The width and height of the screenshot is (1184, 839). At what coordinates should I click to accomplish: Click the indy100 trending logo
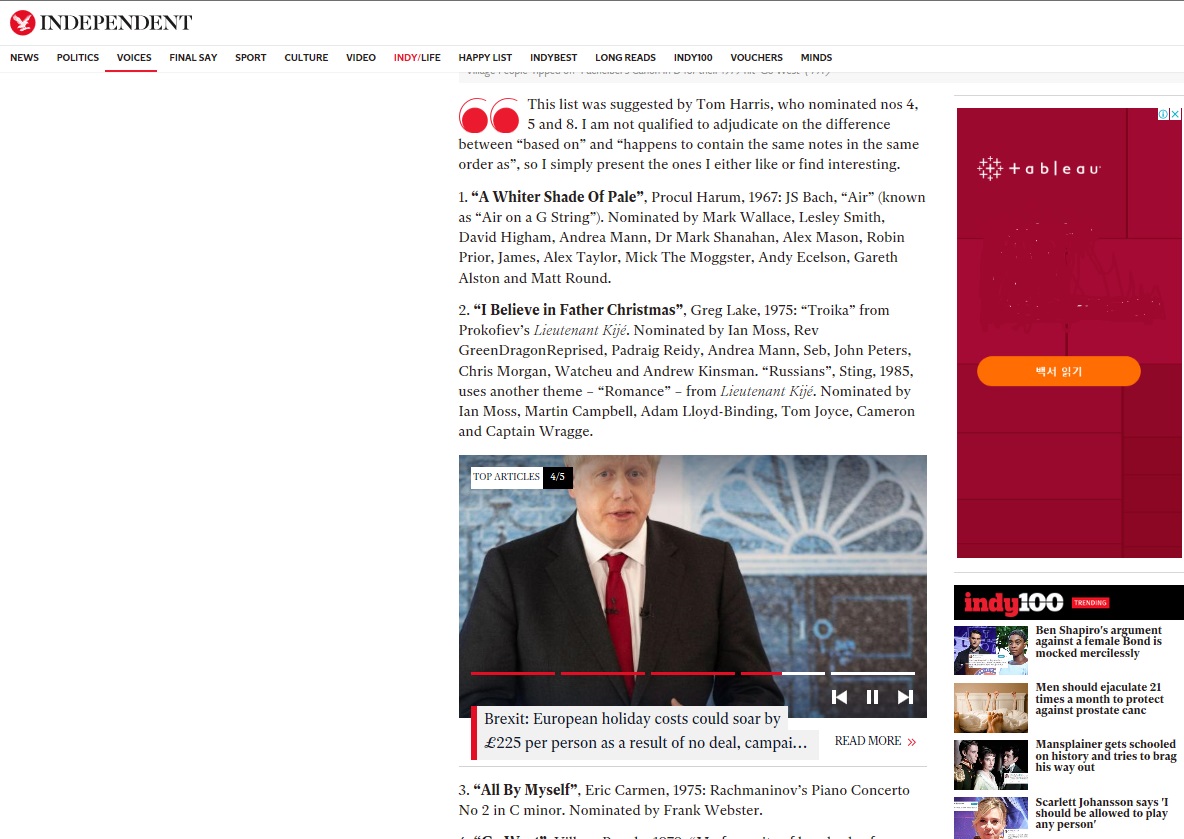[1013, 603]
